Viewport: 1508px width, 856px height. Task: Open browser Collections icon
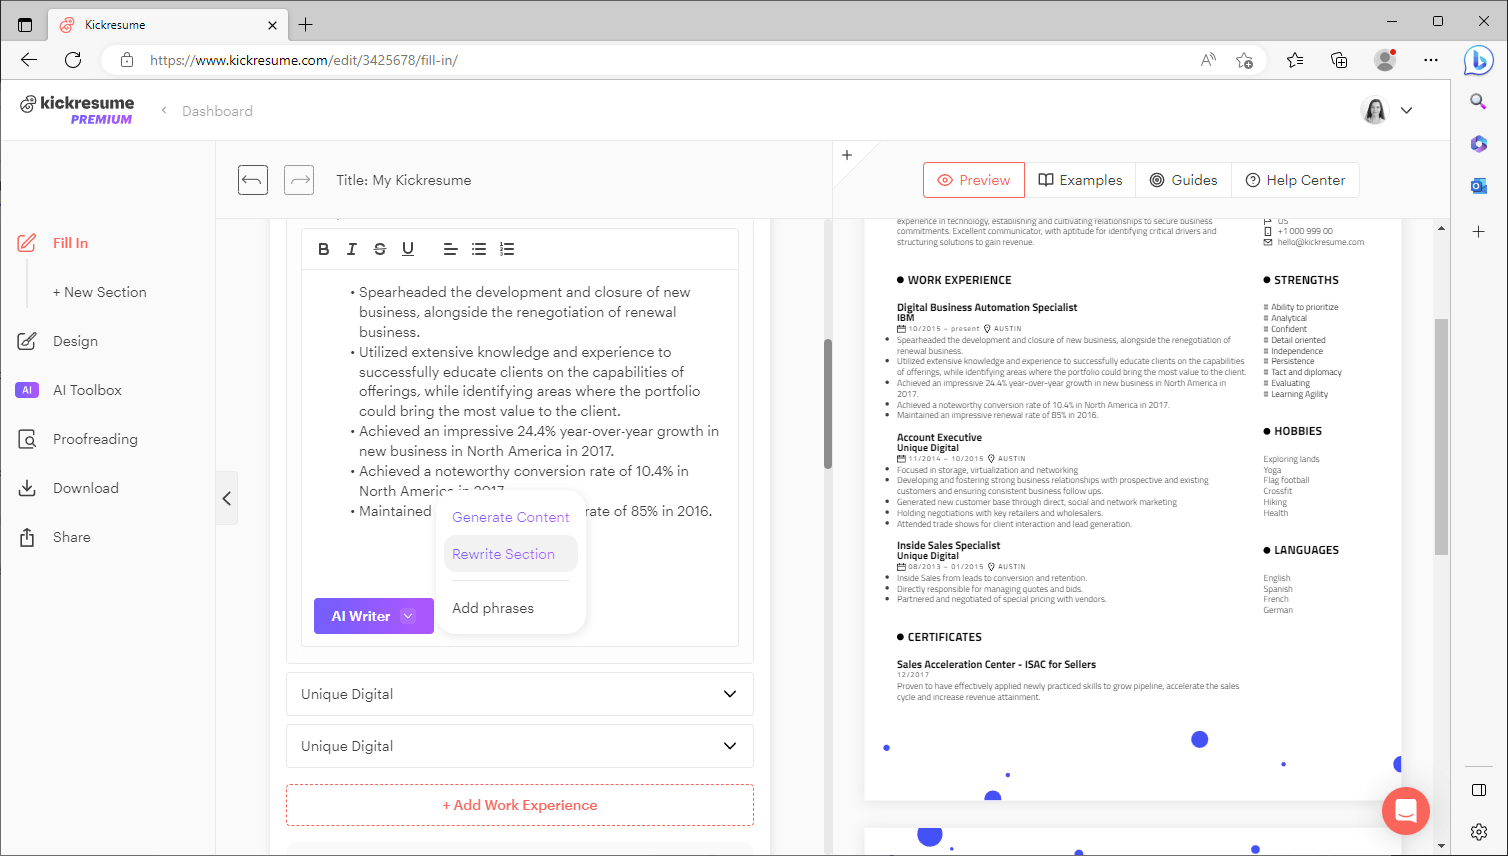pyautogui.click(x=1339, y=60)
